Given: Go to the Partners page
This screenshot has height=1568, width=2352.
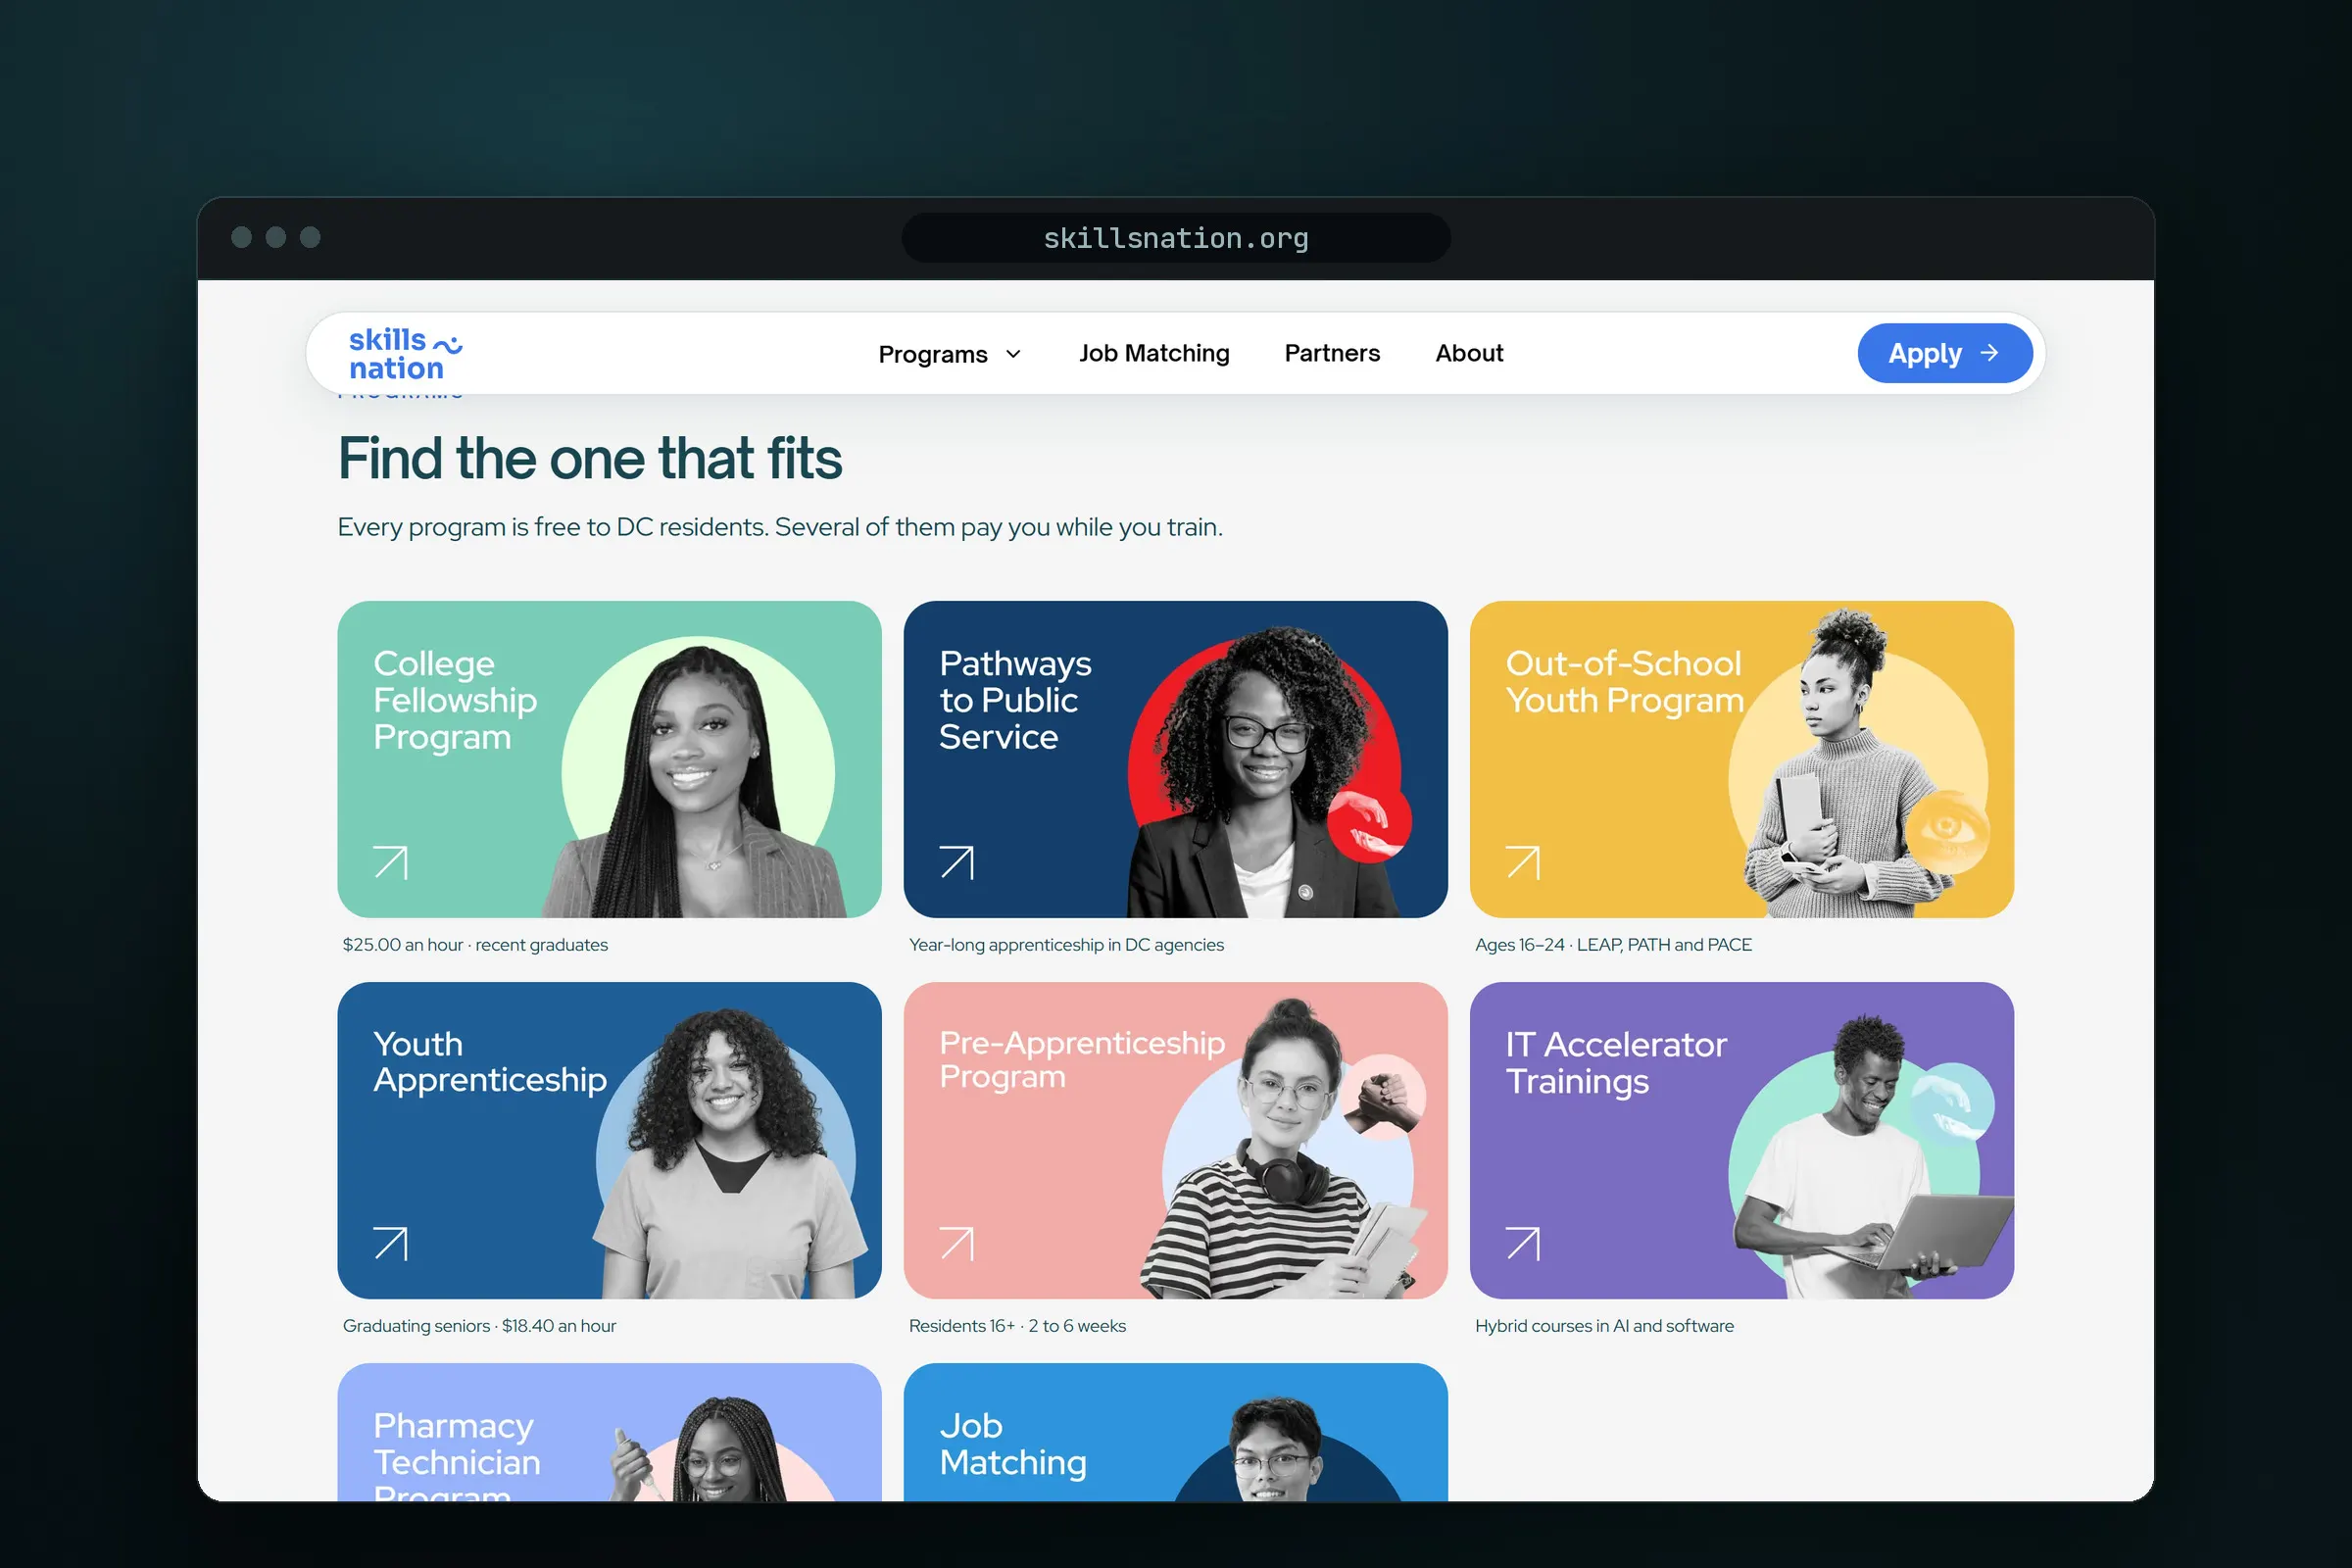Looking at the screenshot, I should pyautogui.click(x=1332, y=353).
